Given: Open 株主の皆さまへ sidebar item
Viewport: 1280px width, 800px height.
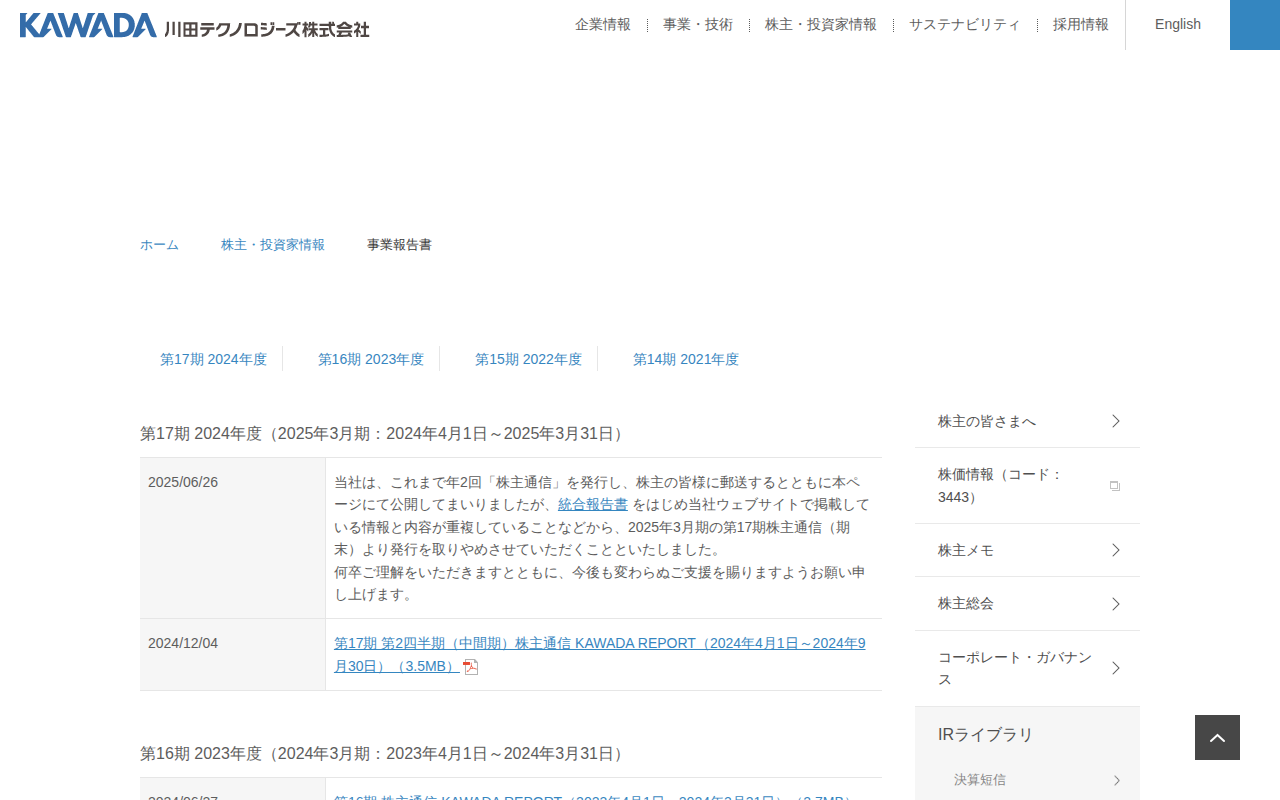Looking at the screenshot, I should point(1027,421).
